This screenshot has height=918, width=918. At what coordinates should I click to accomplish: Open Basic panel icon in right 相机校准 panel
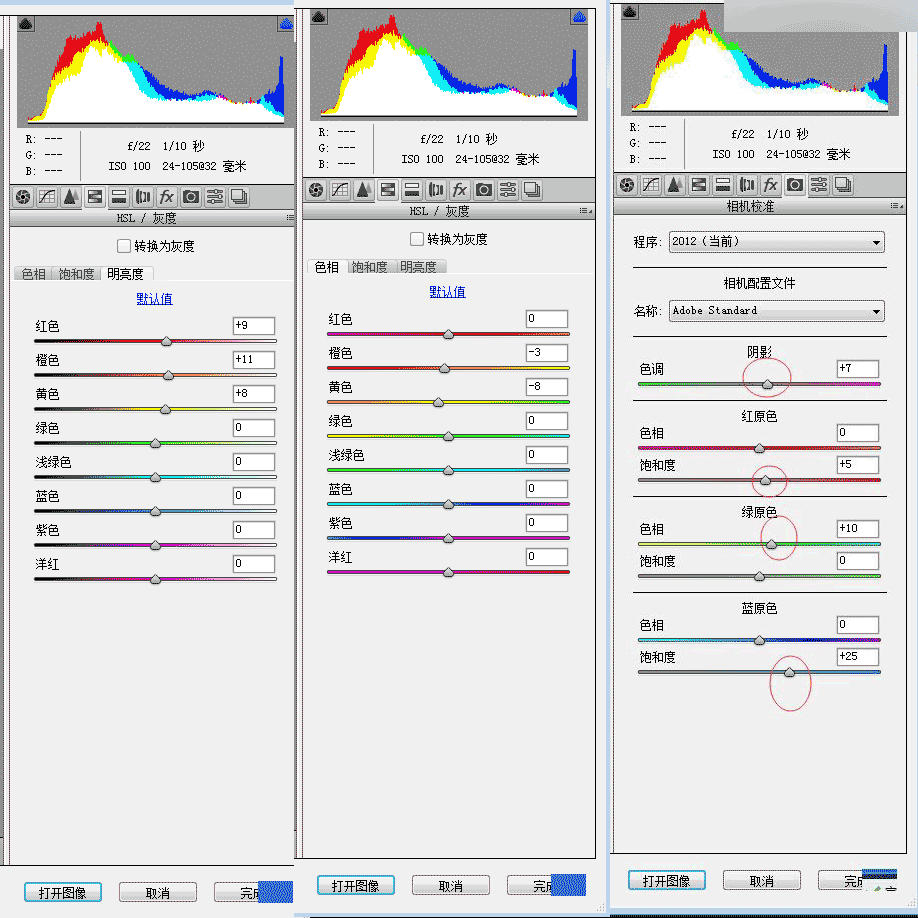tap(627, 185)
